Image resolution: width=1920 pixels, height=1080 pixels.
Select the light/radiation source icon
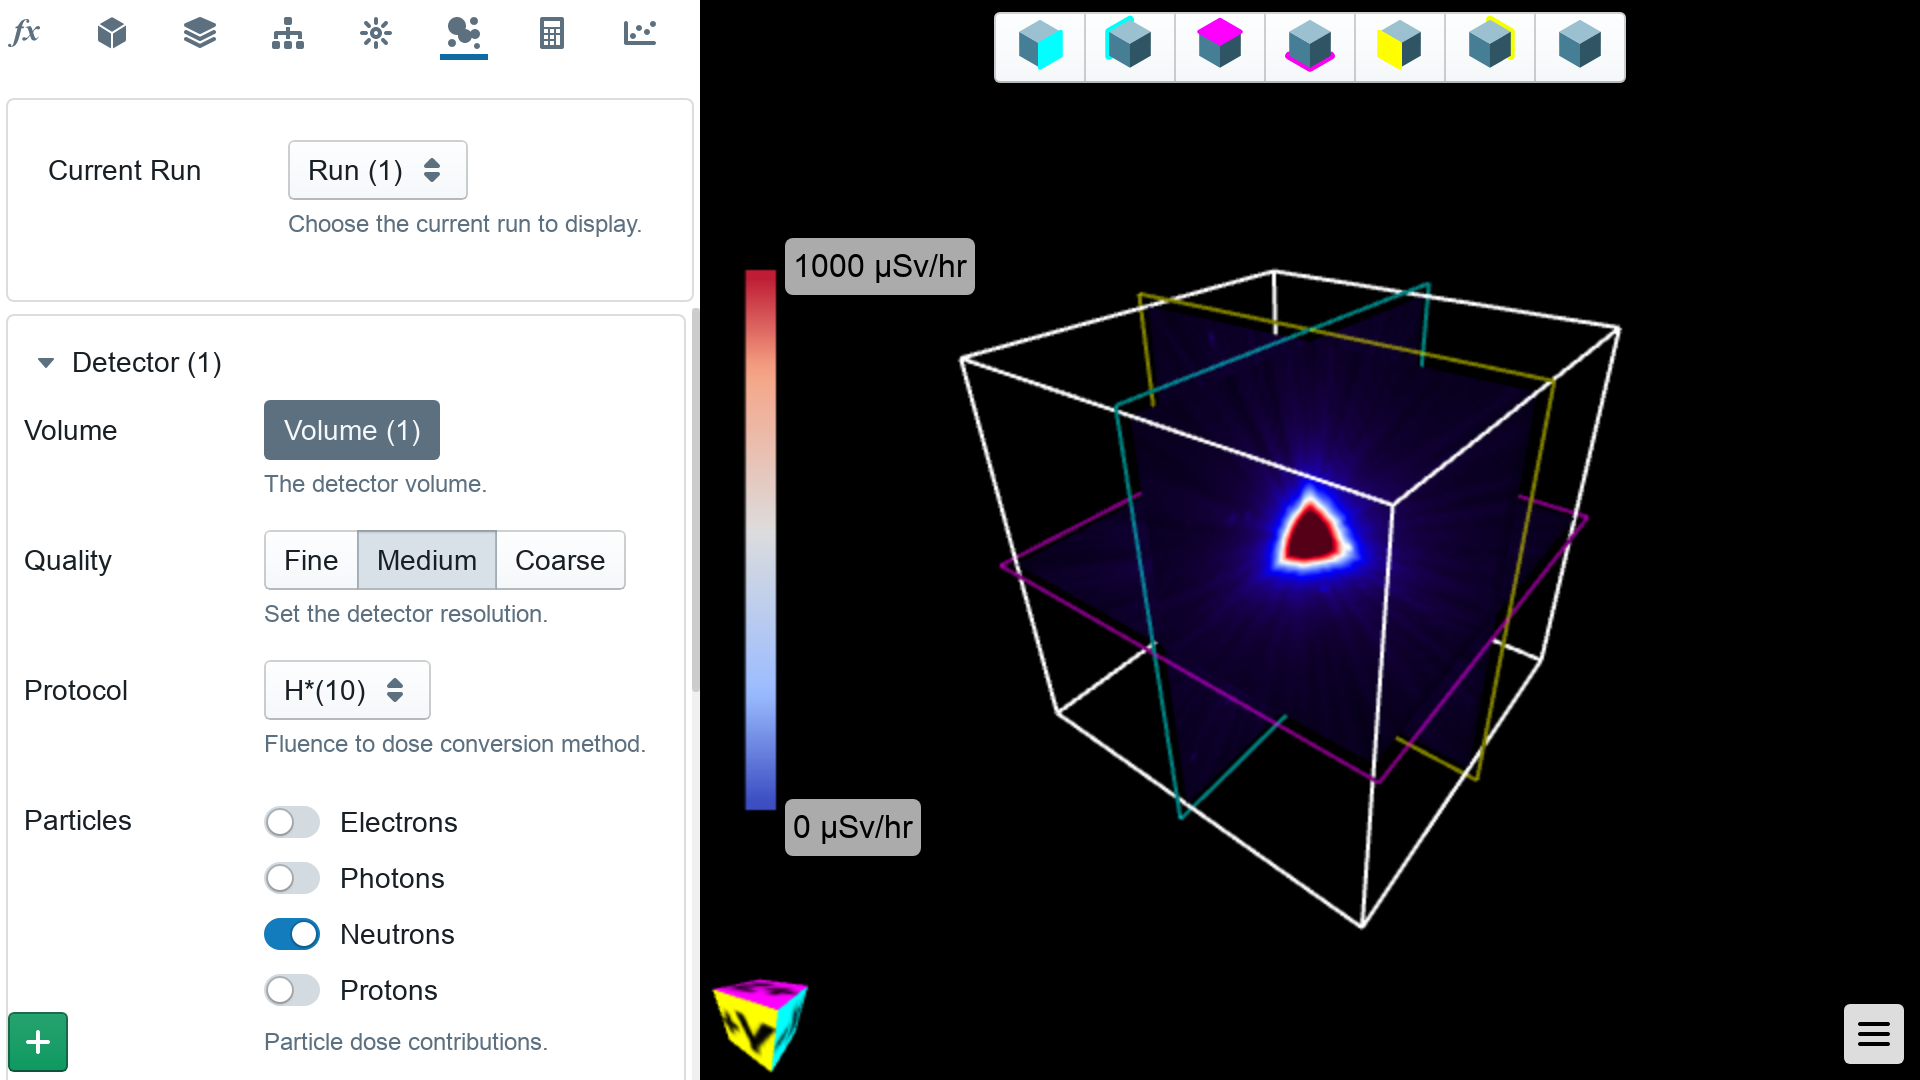(x=373, y=33)
